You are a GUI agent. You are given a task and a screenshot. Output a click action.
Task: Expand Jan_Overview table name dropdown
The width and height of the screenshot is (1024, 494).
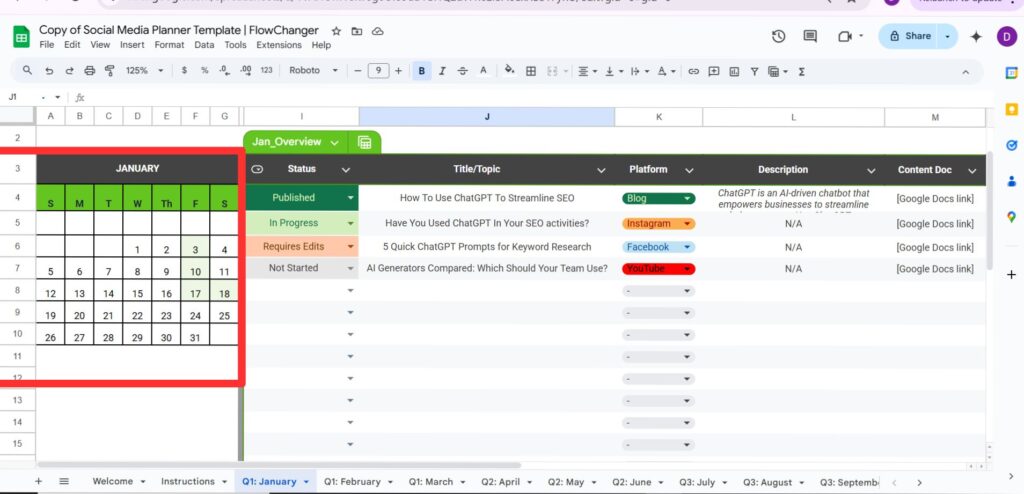[334, 142]
